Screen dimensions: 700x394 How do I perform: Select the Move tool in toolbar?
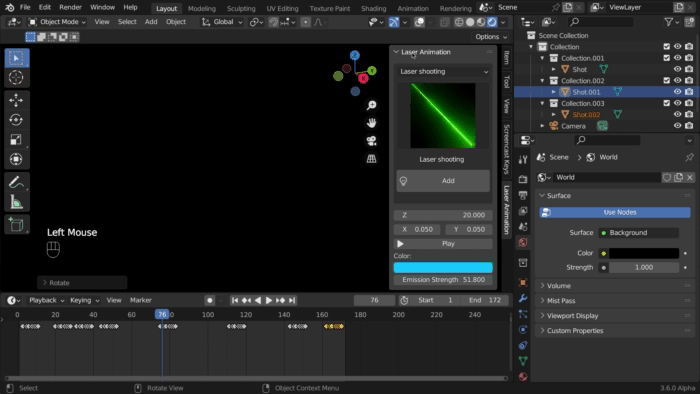16,100
